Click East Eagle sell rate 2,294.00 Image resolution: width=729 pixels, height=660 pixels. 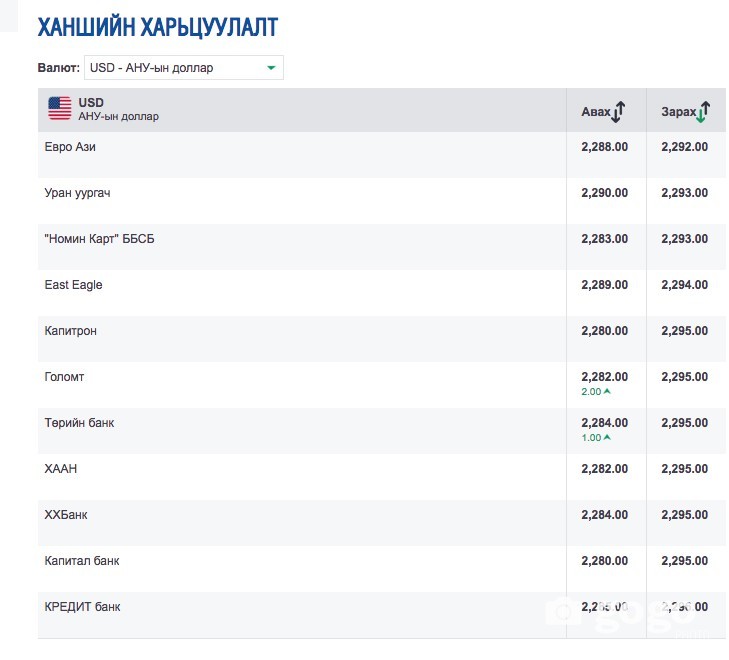685,285
